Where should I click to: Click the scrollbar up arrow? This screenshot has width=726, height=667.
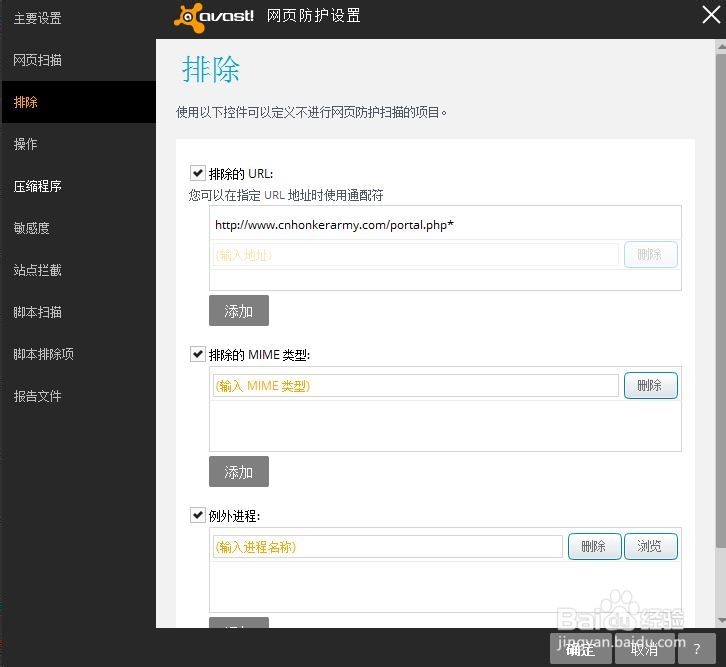click(721, 46)
